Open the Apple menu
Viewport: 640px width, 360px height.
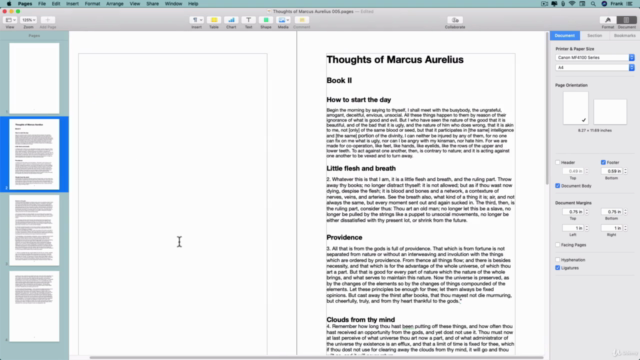coord(9,4)
